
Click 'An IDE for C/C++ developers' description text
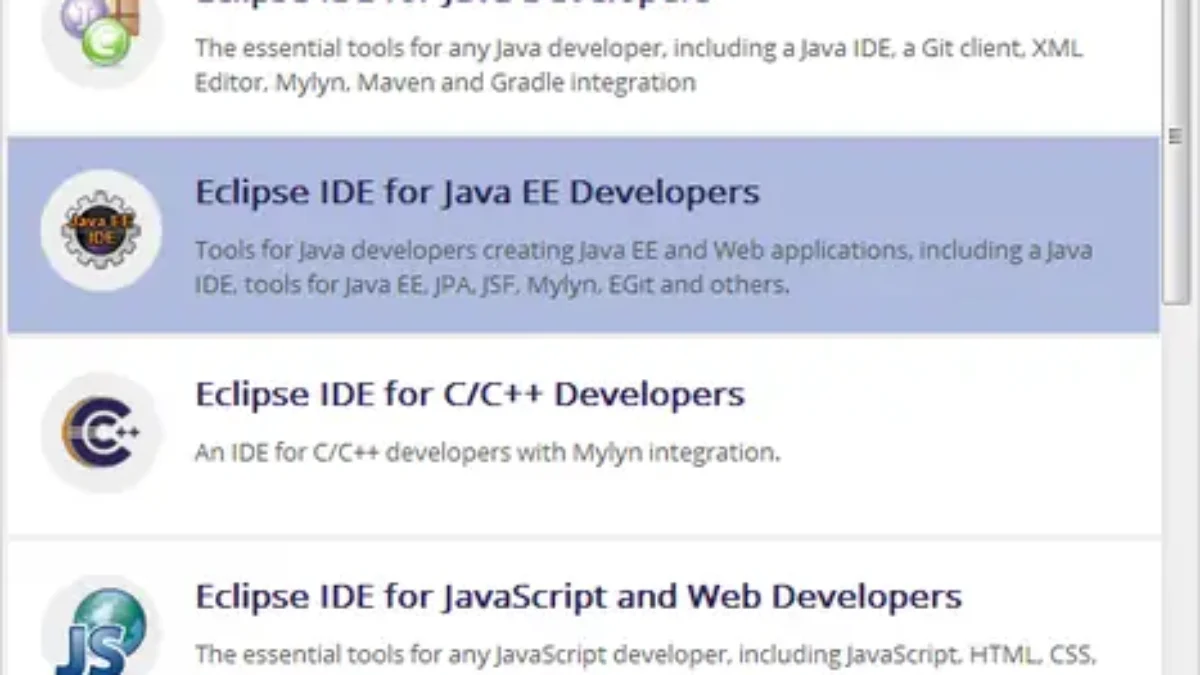[x=486, y=452]
